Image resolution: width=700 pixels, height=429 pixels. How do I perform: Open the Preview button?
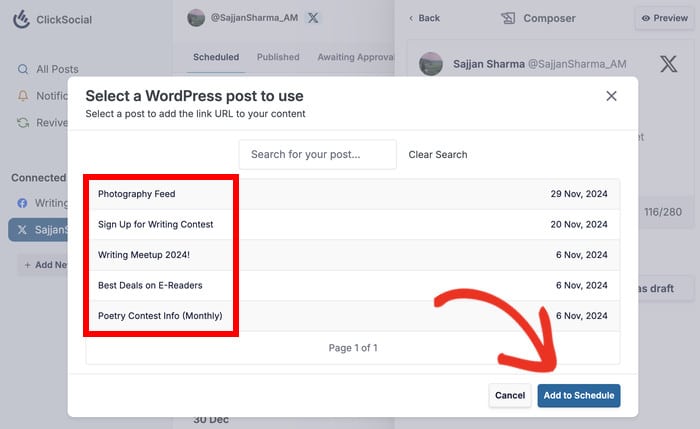[x=664, y=18]
